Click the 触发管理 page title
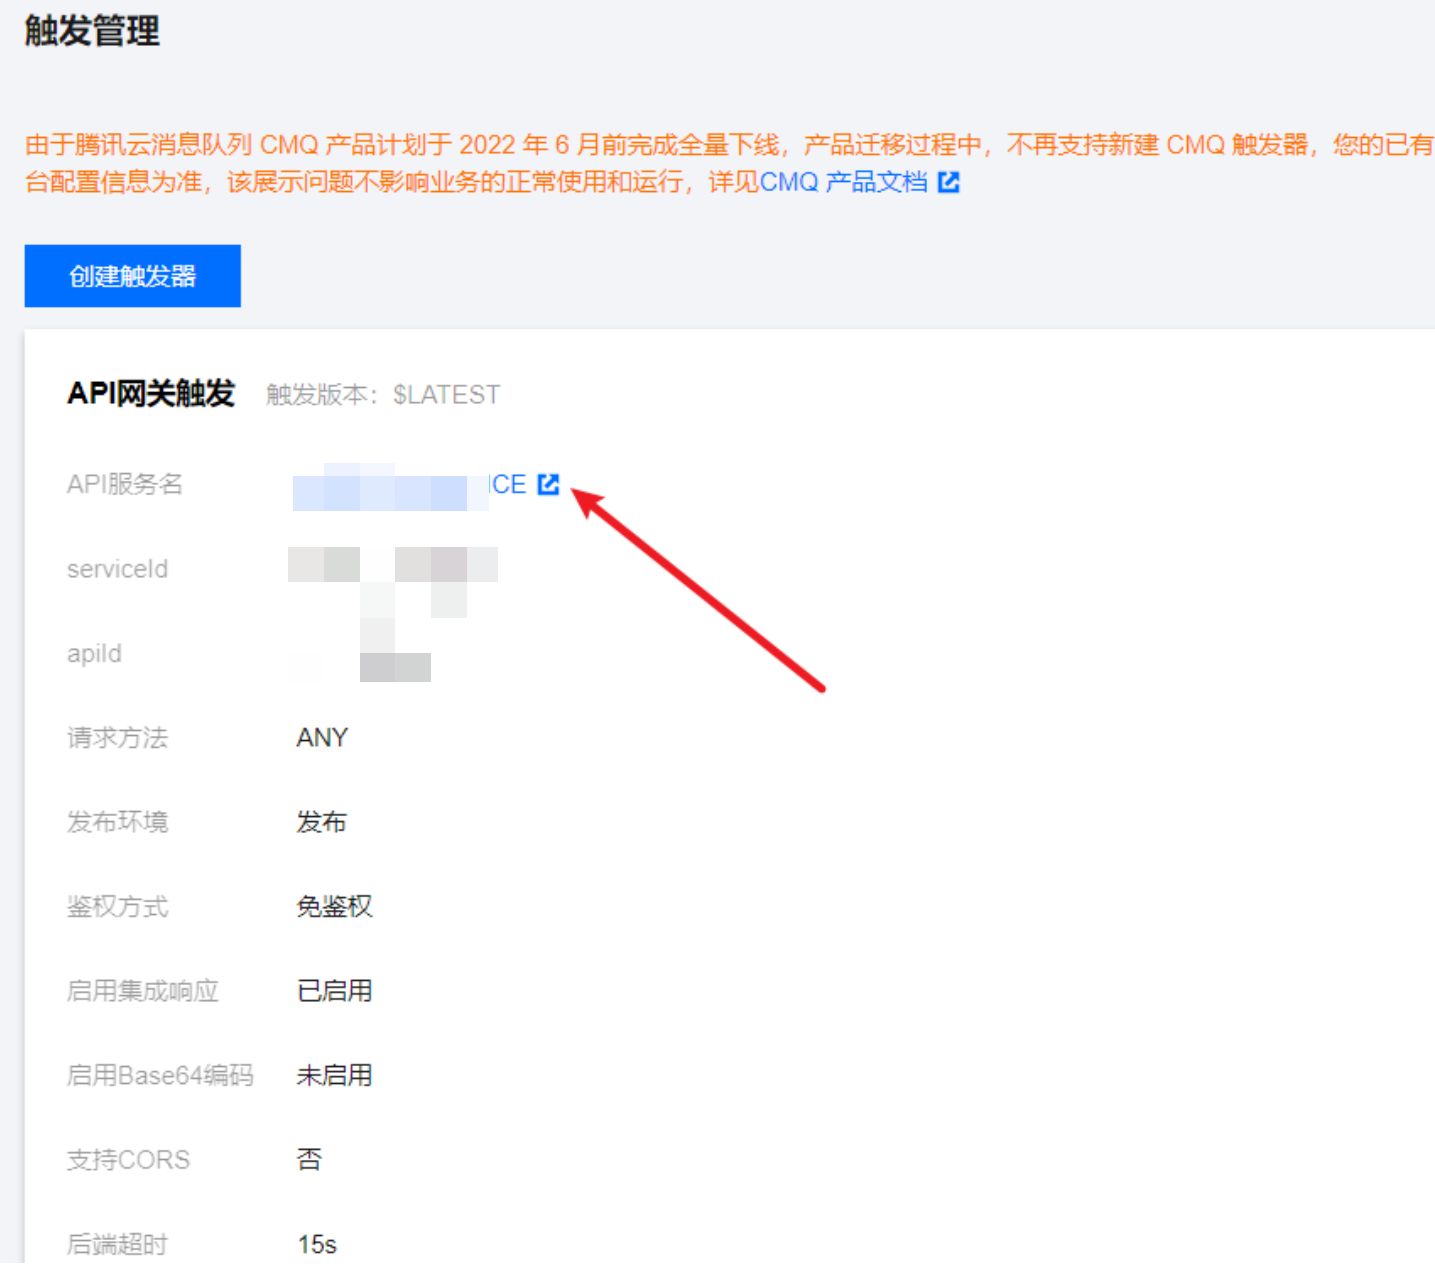Image resolution: width=1435 pixels, height=1273 pixels. pyautogui.click(x=92, y=31)
